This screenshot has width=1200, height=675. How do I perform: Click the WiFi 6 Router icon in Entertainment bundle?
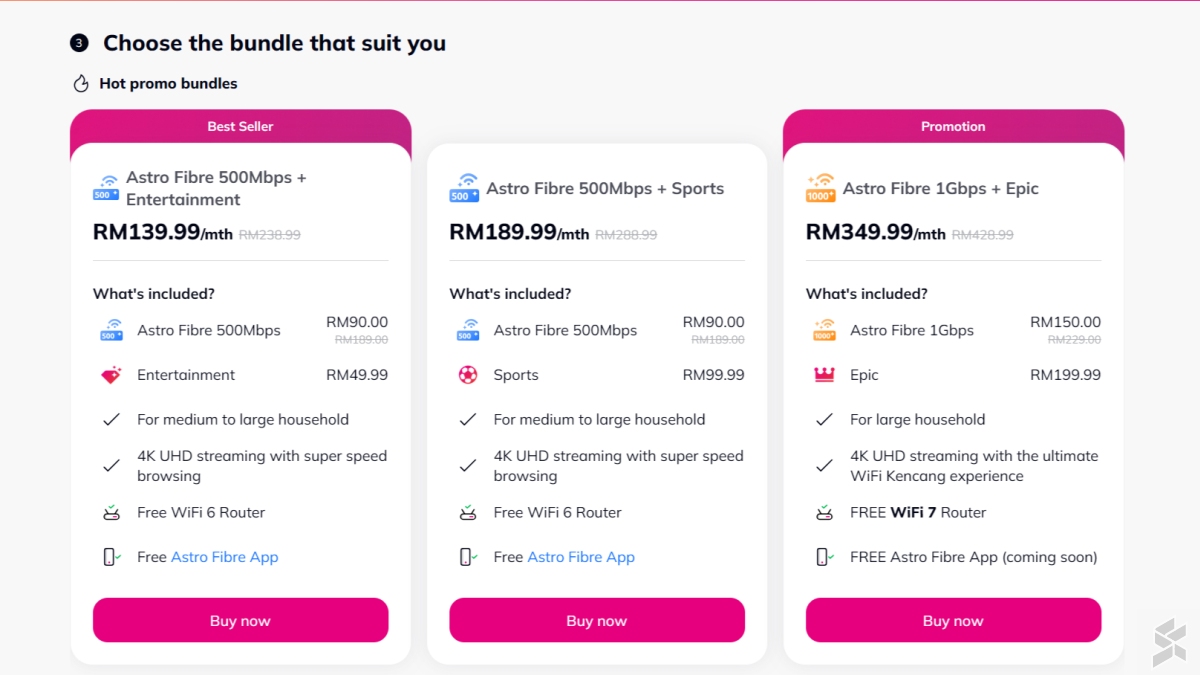[111, 513]
